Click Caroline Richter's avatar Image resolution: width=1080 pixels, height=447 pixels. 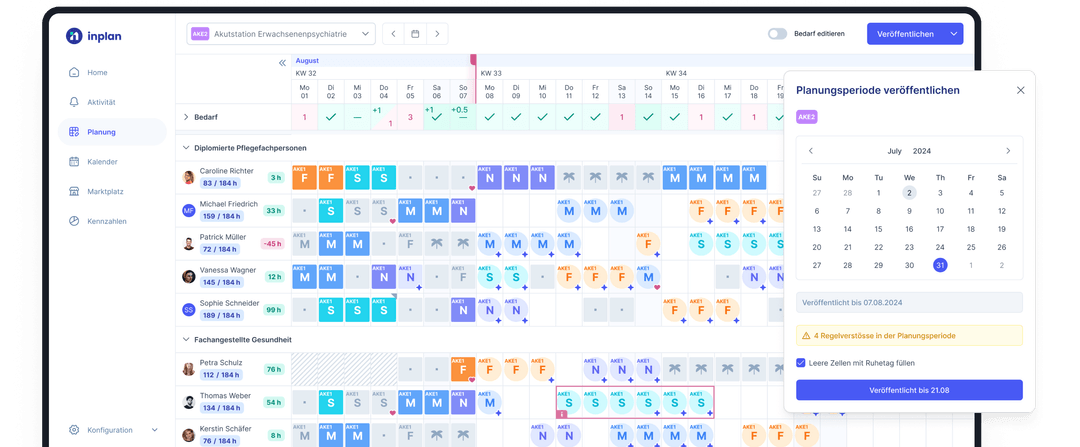tap(189, 177)
